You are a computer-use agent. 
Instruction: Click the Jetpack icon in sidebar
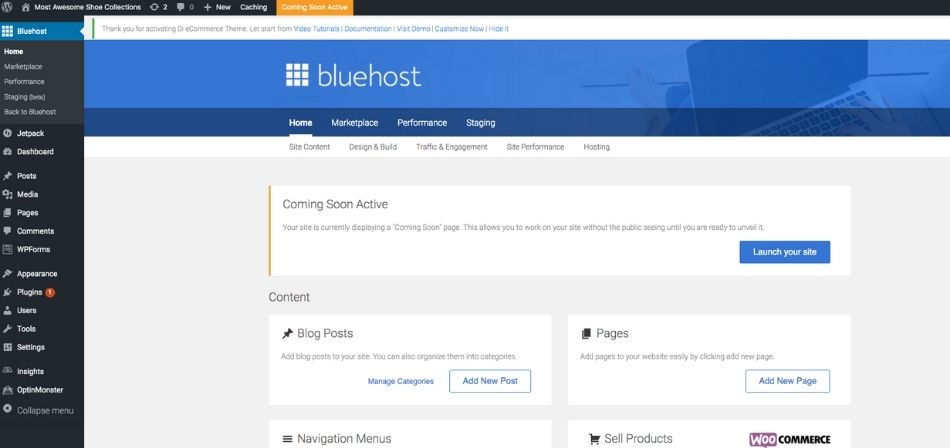7,133
